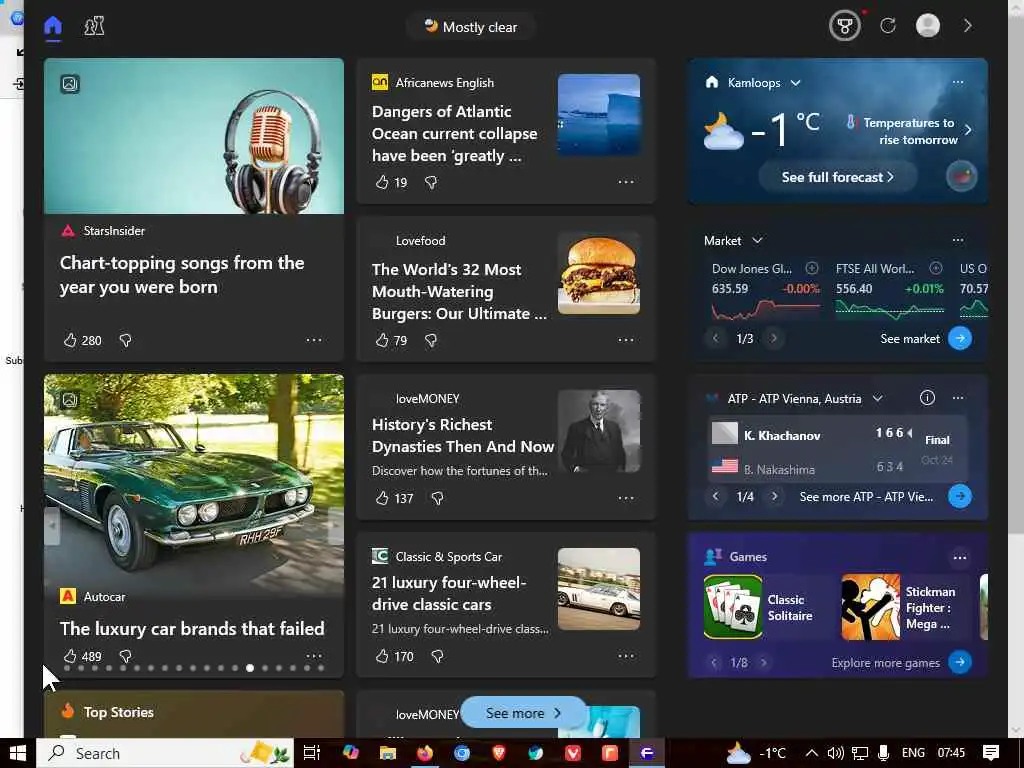Open ATP card info icon
Viewport: 1024px width, 768px height.
927,398
